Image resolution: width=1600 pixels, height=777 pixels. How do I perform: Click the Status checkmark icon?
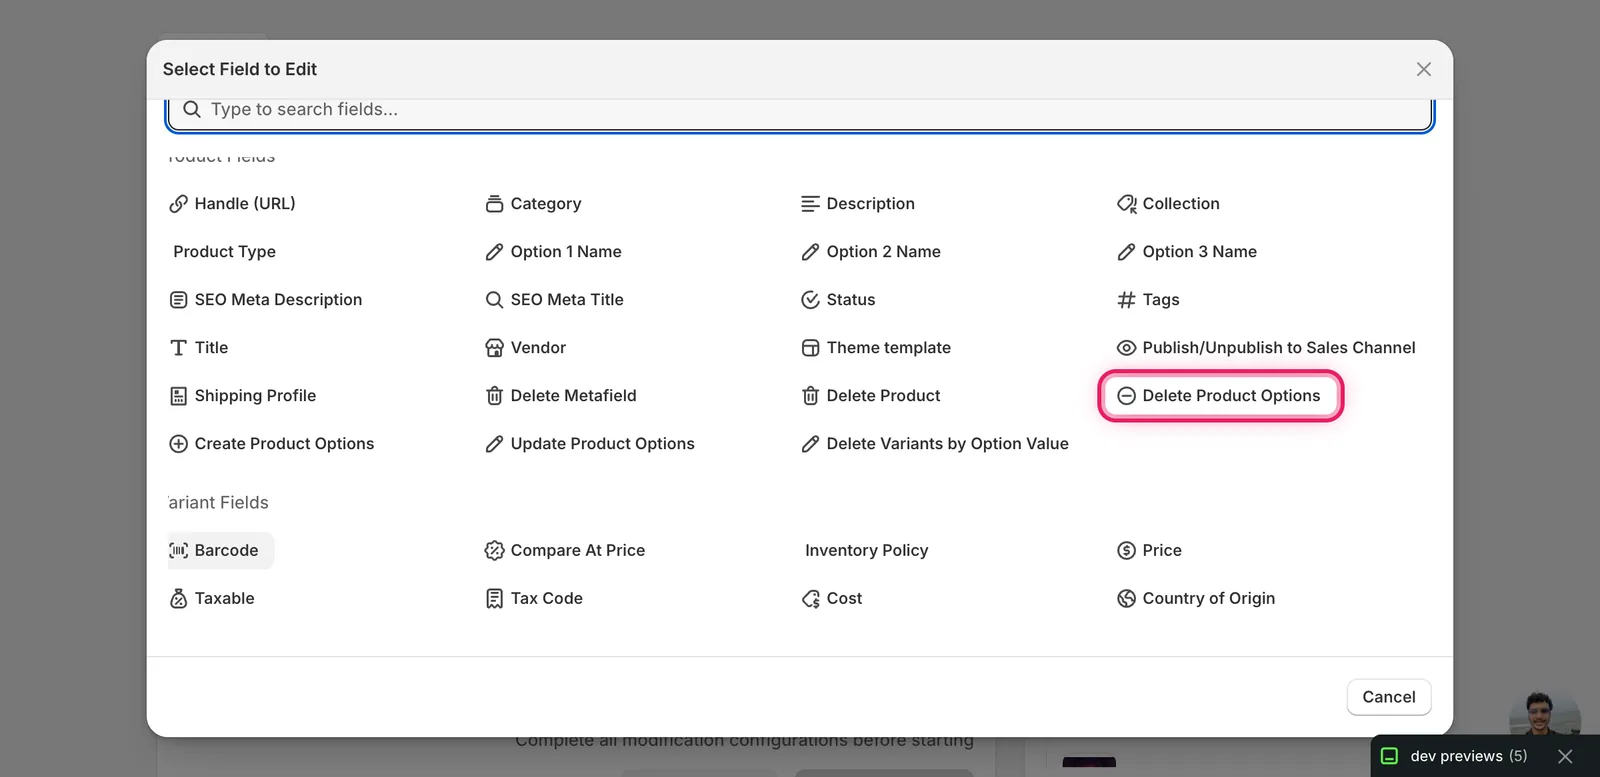click(810, 300)
